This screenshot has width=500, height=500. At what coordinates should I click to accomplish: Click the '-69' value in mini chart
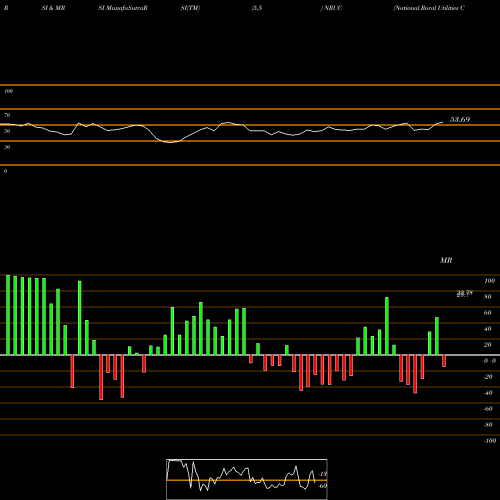coord(323,486)
